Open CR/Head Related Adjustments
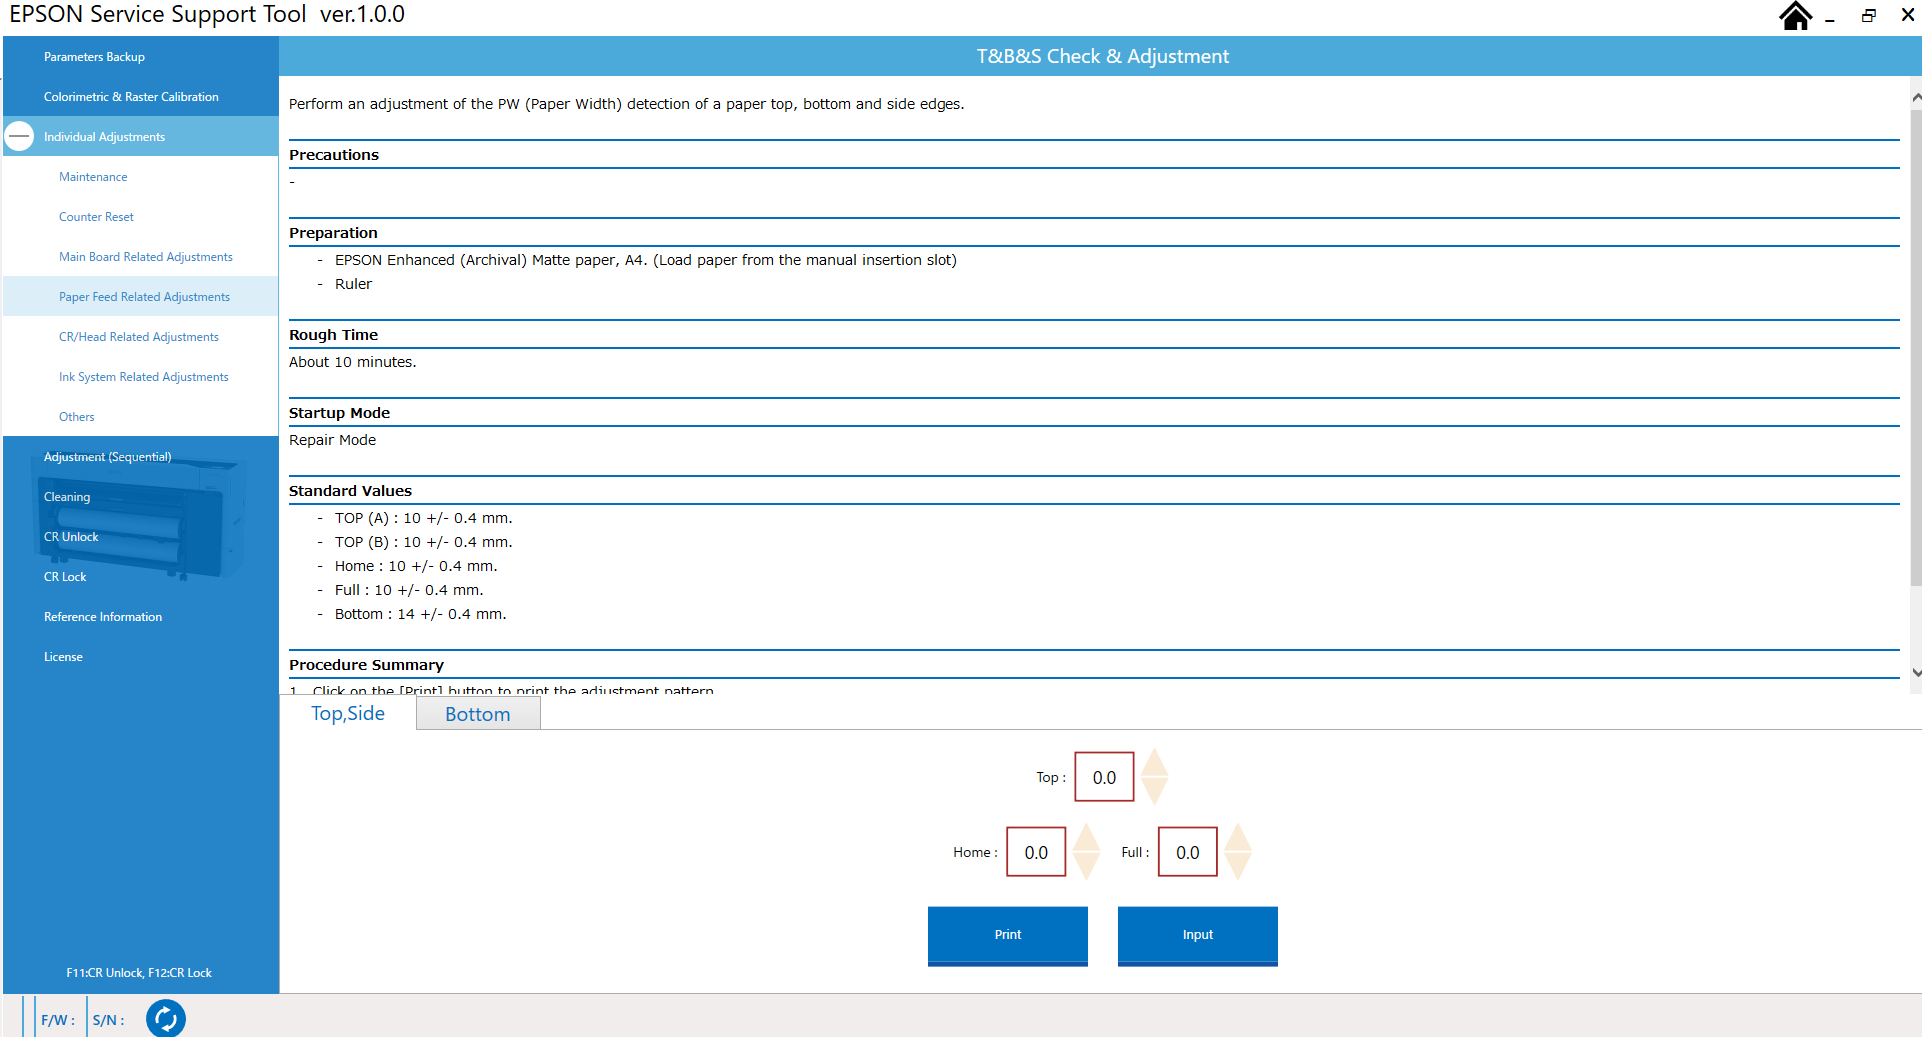 click(140, 337)
